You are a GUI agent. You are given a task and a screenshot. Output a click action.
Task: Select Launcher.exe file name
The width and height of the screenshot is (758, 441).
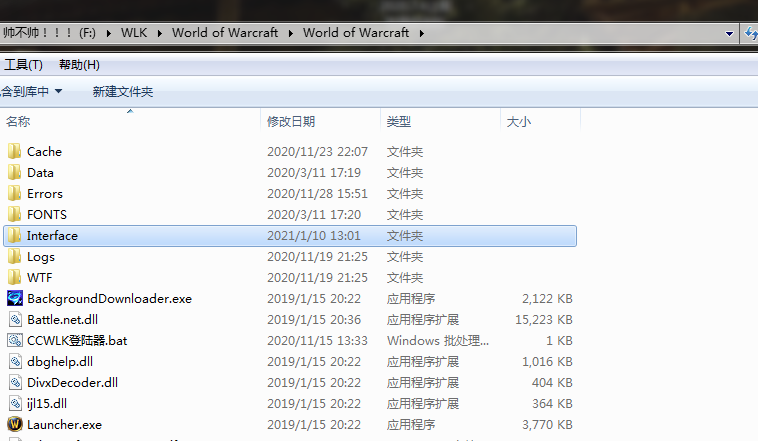[64, 425]
